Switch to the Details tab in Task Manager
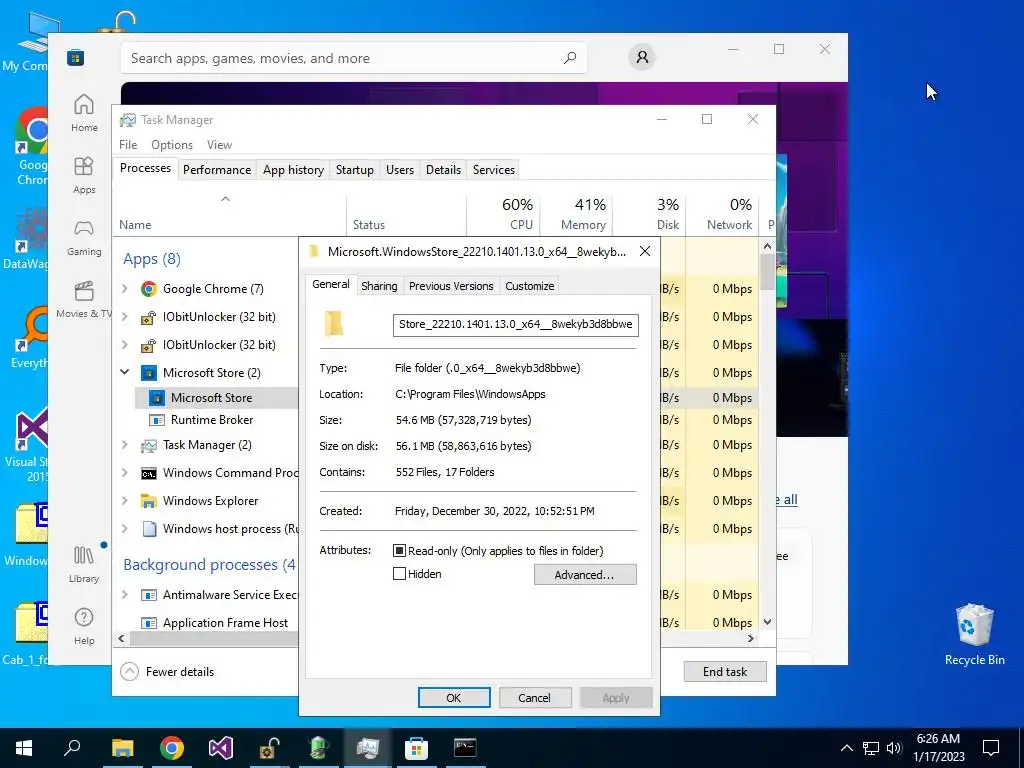The width and height of the screenshot is (1024, 768). pyautogui.click(x=443, y=170)
